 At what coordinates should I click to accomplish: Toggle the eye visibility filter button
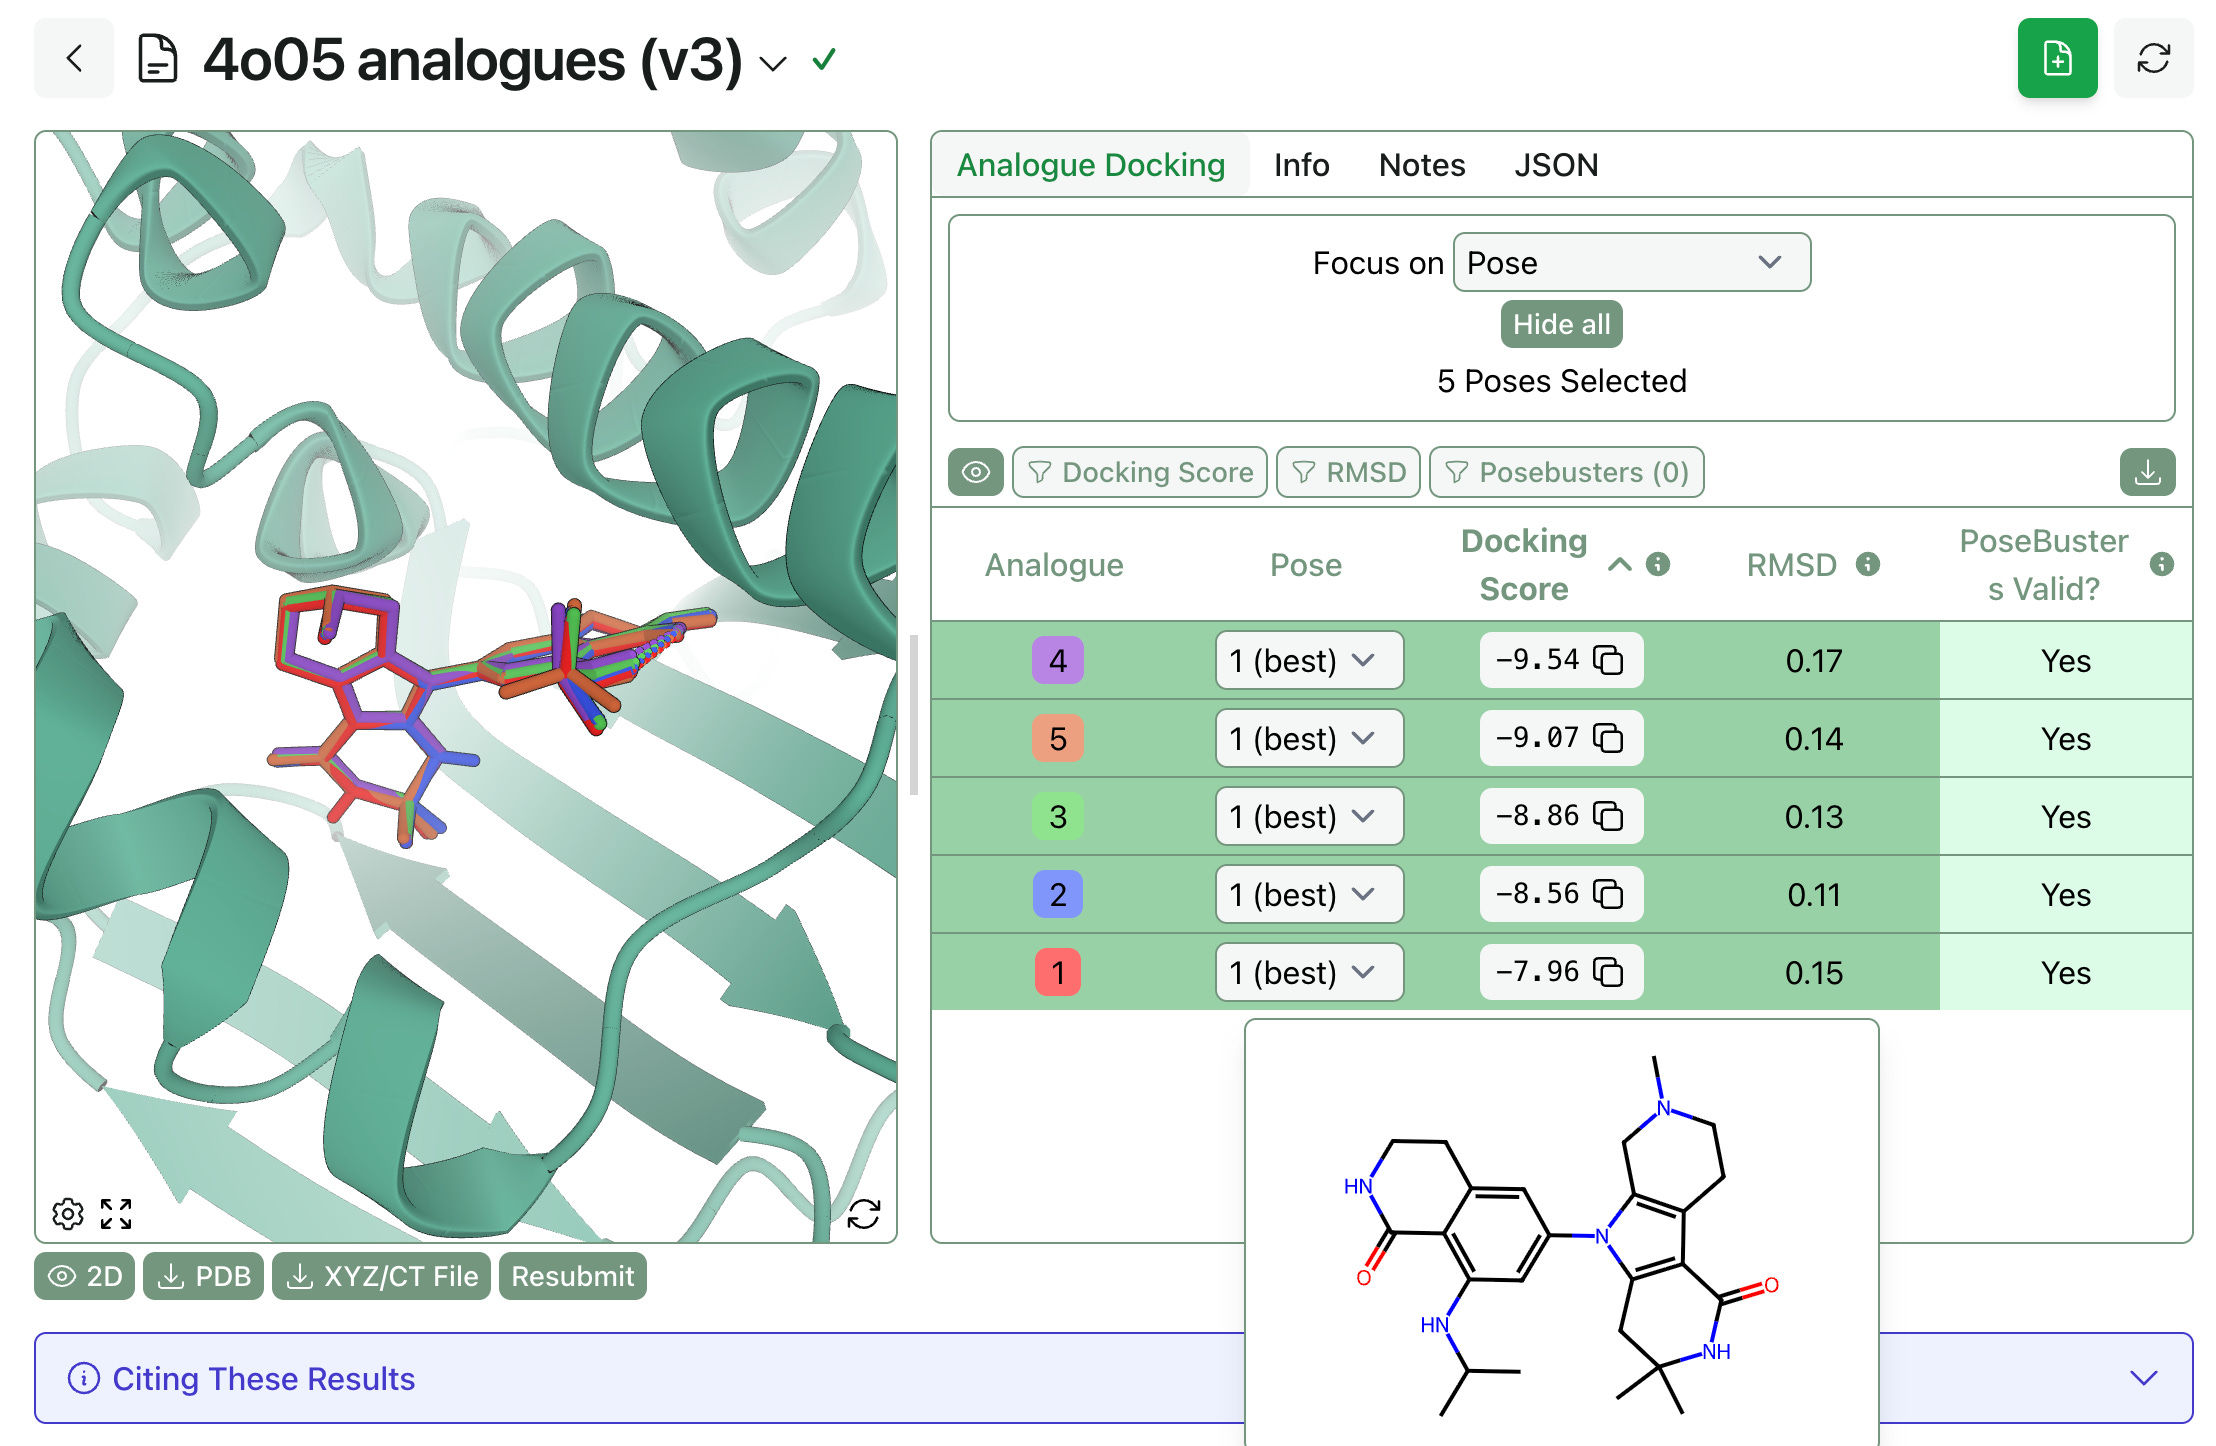pos(976,472)
